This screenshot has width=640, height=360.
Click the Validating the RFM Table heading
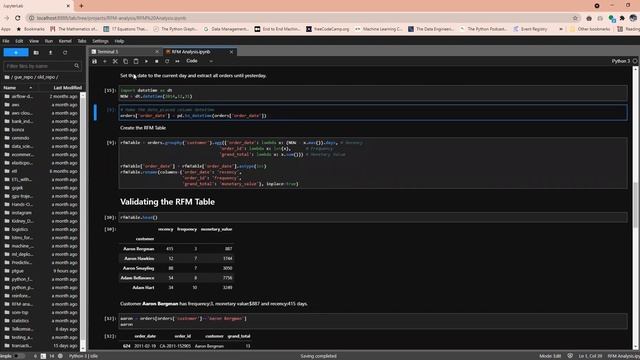[167, 202]
